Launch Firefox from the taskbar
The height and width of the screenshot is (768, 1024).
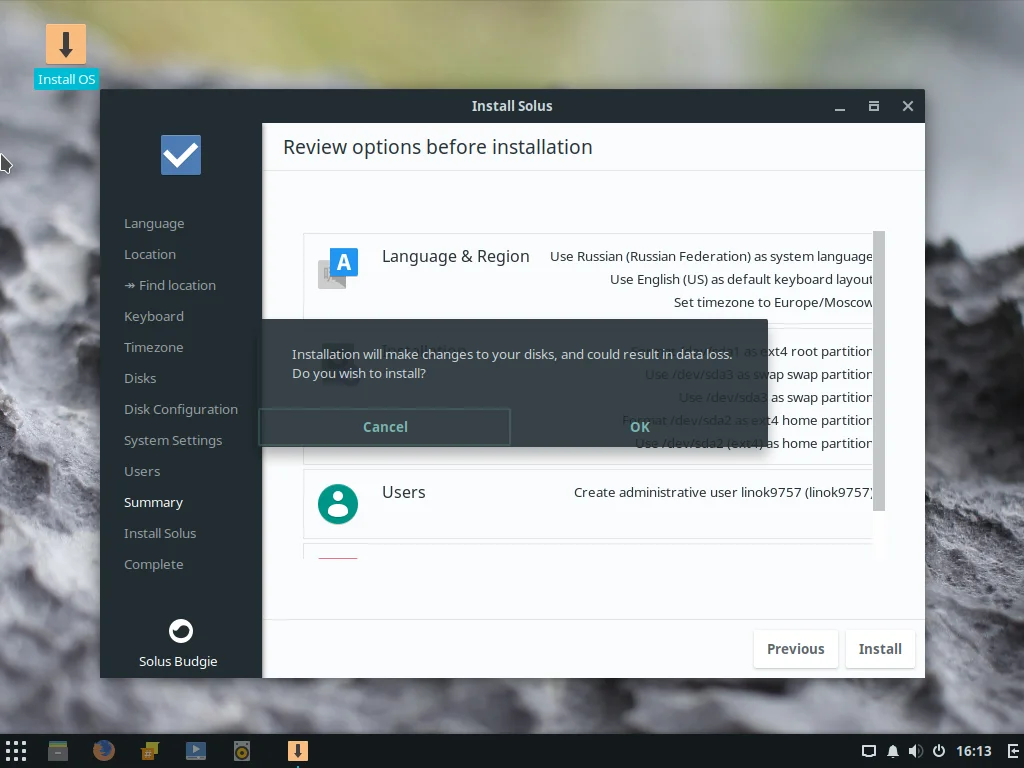[x=104, y=751]
